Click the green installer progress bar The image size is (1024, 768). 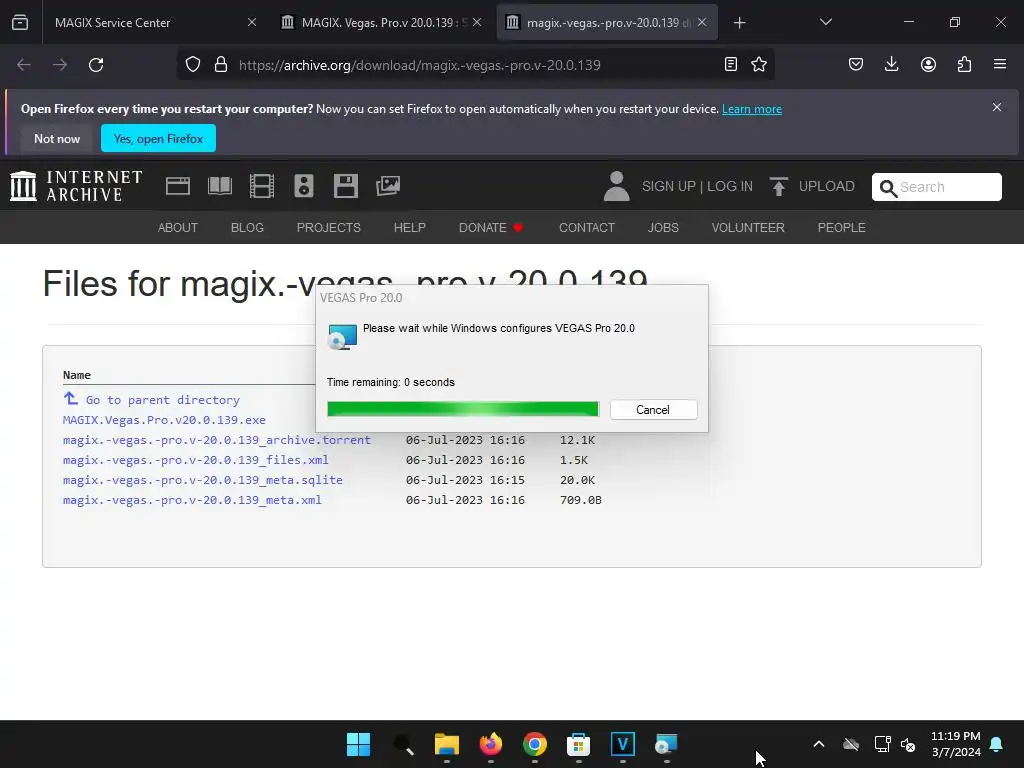pos(463,409)
